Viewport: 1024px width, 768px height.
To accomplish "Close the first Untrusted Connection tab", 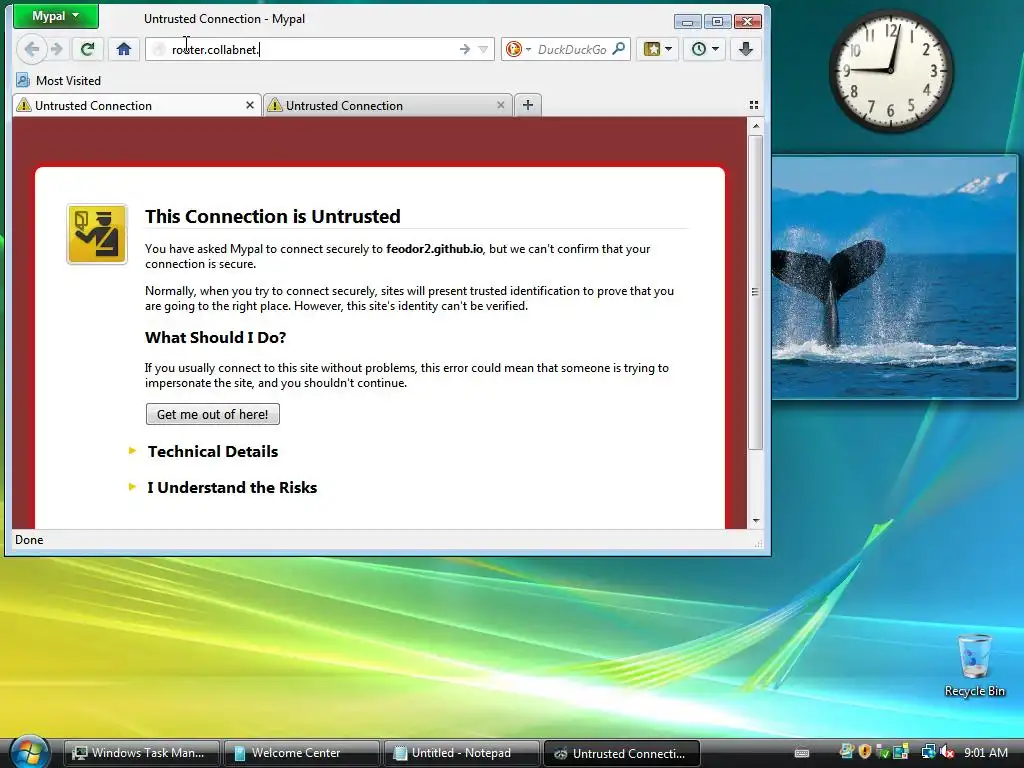I will [x=249, y=105].
